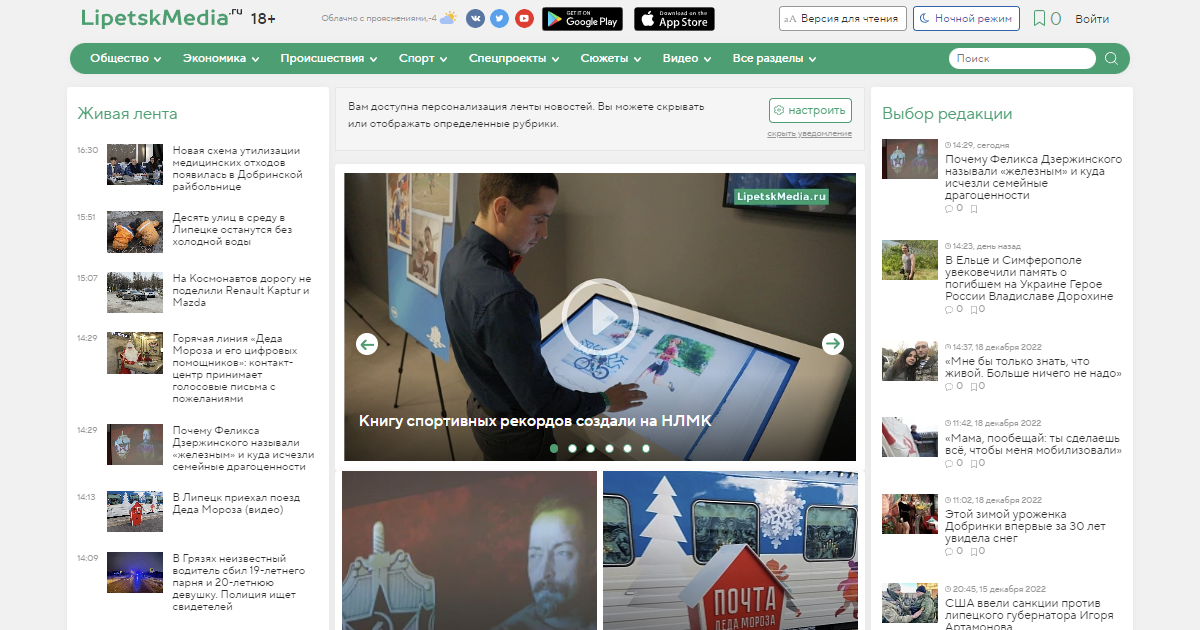Click thumbnail of Дед Мороз train news
Screen dimensions: 1200x630
tap(135, 511)
